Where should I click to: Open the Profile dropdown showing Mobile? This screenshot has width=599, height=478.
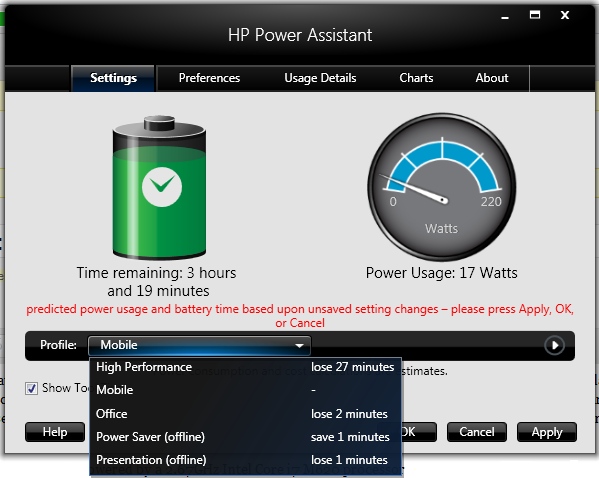pos(199,345)
